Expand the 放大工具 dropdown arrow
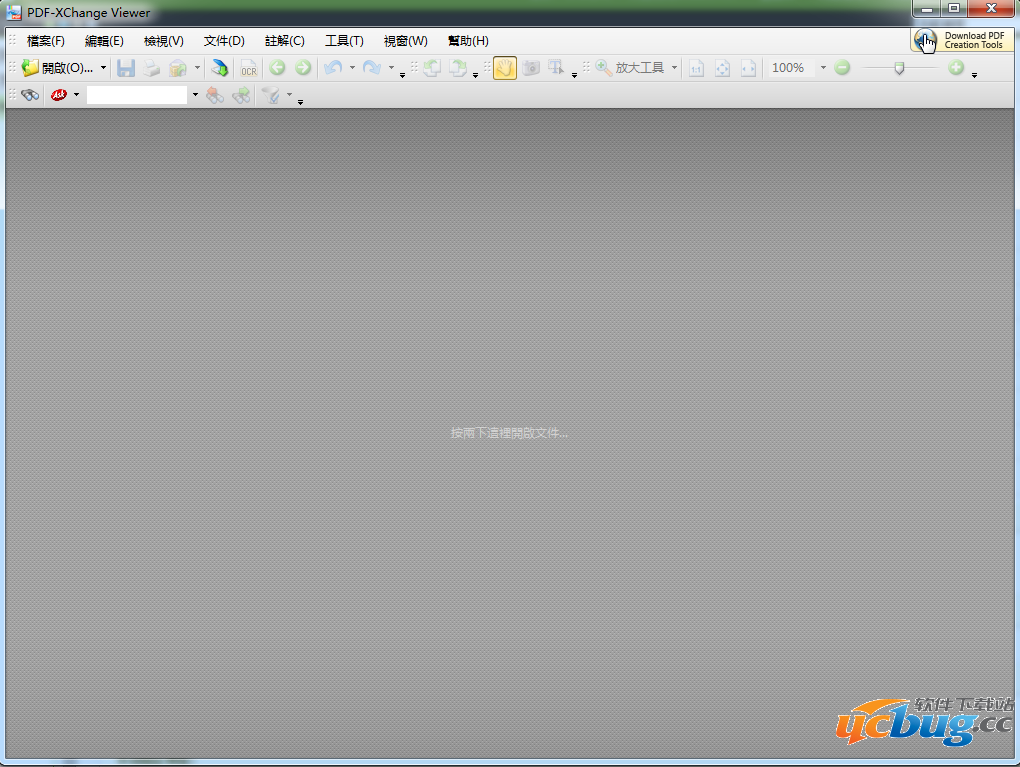The width and height of the screenshot is (1020, 767). [x=675, y=68]
